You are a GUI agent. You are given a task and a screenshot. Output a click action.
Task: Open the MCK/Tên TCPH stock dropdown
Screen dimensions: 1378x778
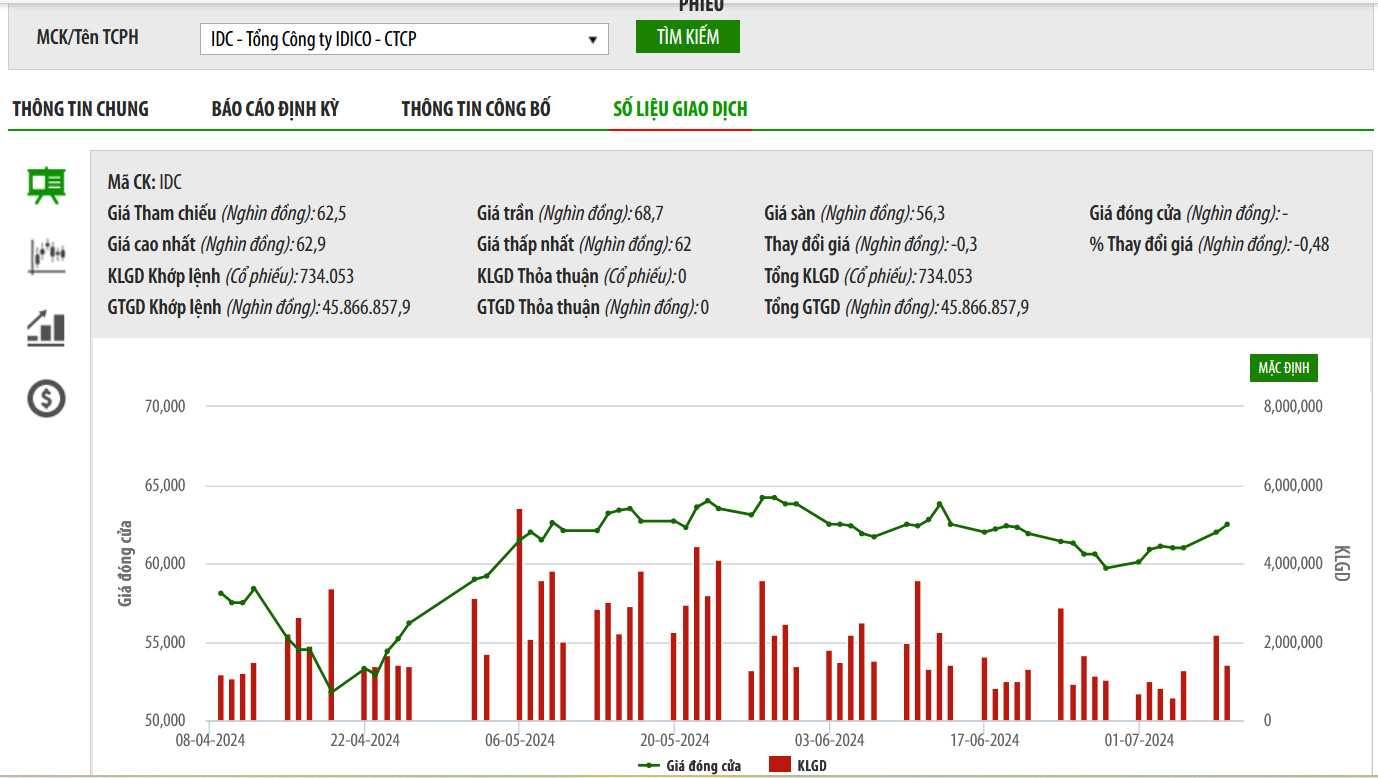[403, 39]
